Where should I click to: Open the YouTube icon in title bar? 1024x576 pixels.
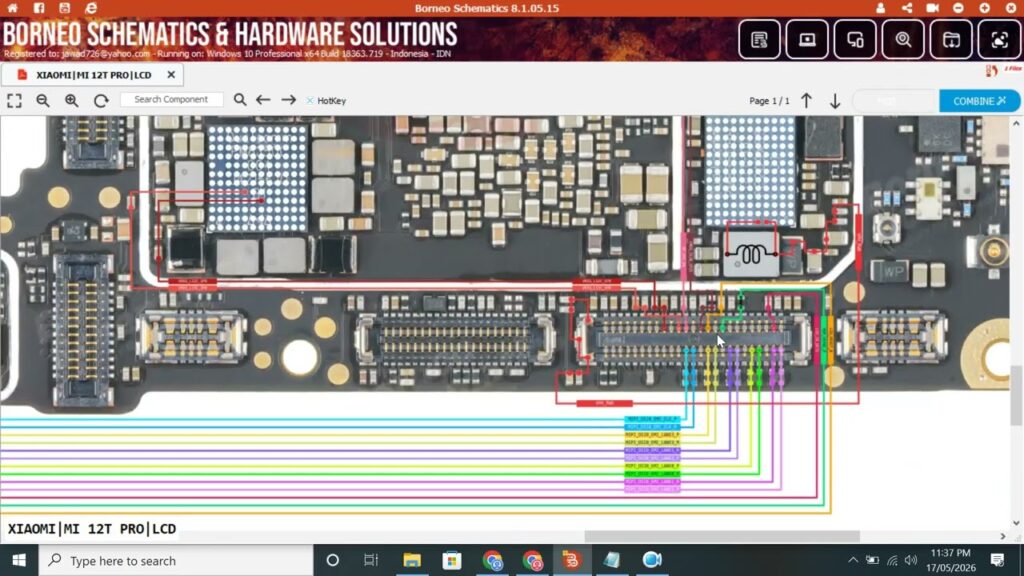click(65, 8)
